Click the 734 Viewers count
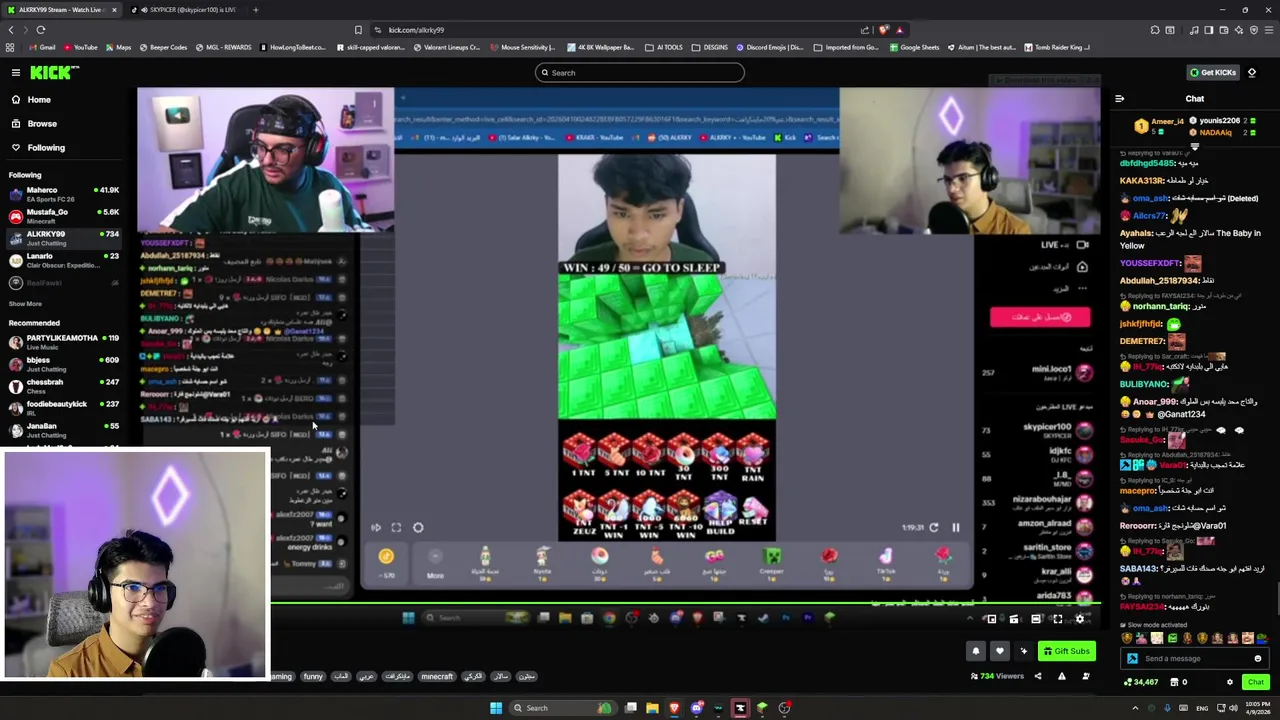Viewport: 1280px width, 720px height. pos(997,676)
